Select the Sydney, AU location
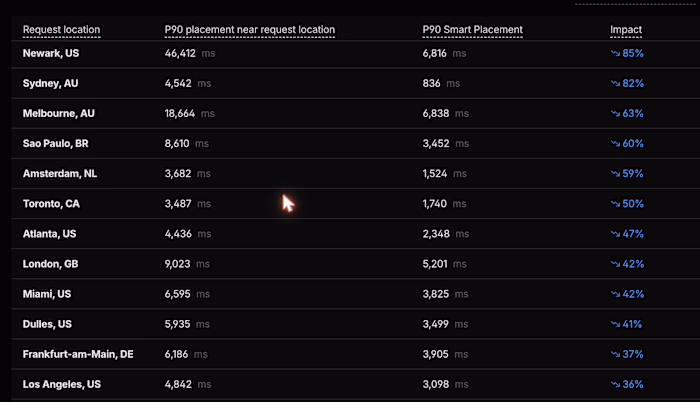Image resolution: width=700 pixels, height=402 pixels. pos(50,84)
